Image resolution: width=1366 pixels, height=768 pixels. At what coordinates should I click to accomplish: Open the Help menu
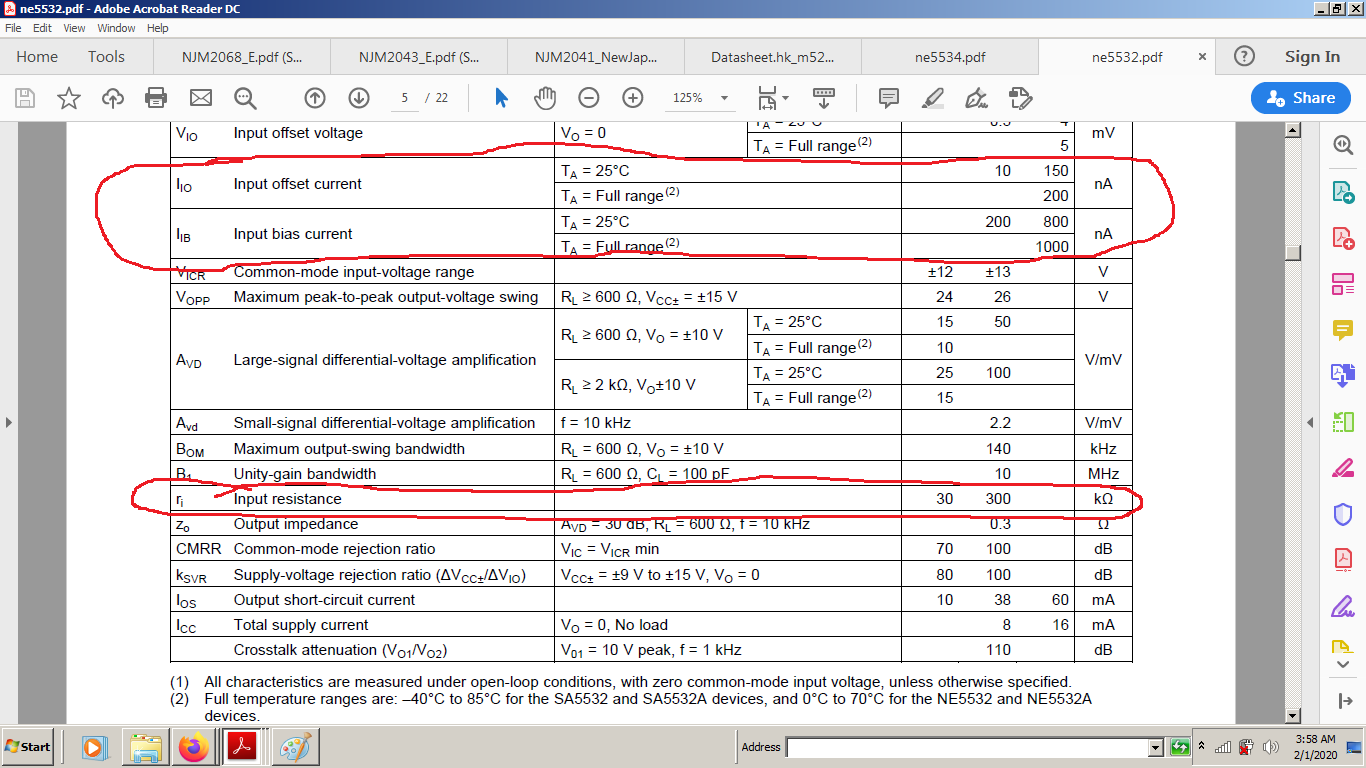click(x=158, y=28)
